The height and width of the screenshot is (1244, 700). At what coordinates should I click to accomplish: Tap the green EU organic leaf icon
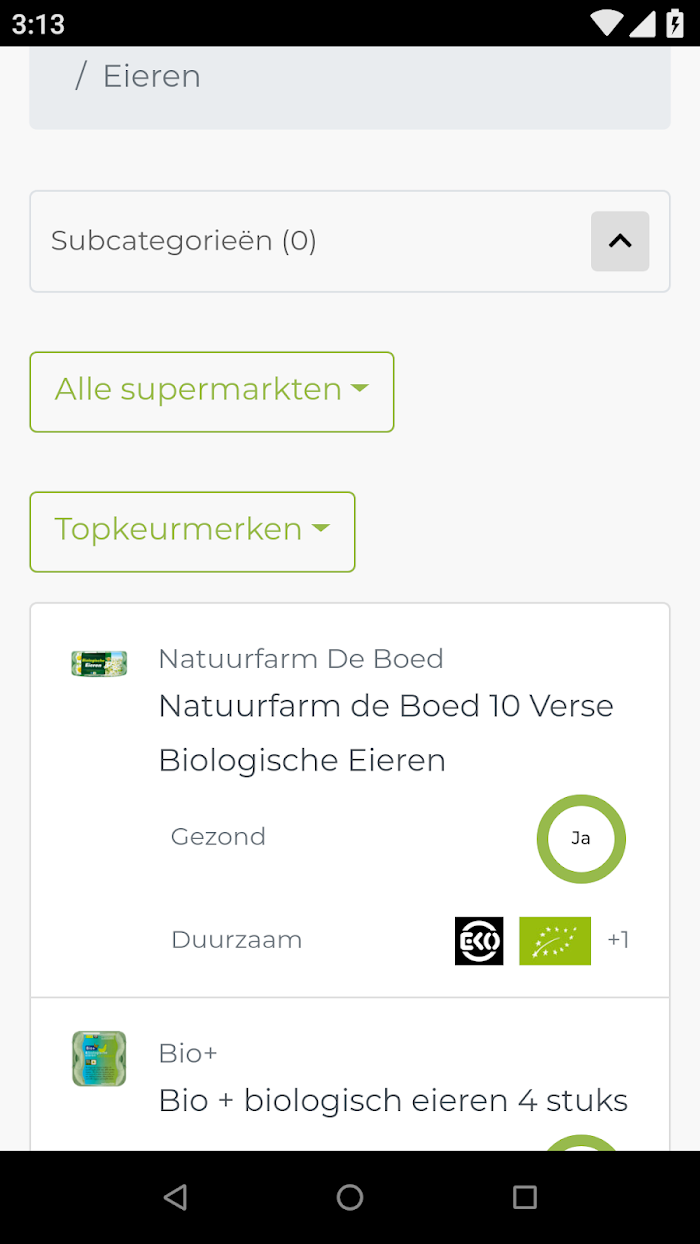555,941
